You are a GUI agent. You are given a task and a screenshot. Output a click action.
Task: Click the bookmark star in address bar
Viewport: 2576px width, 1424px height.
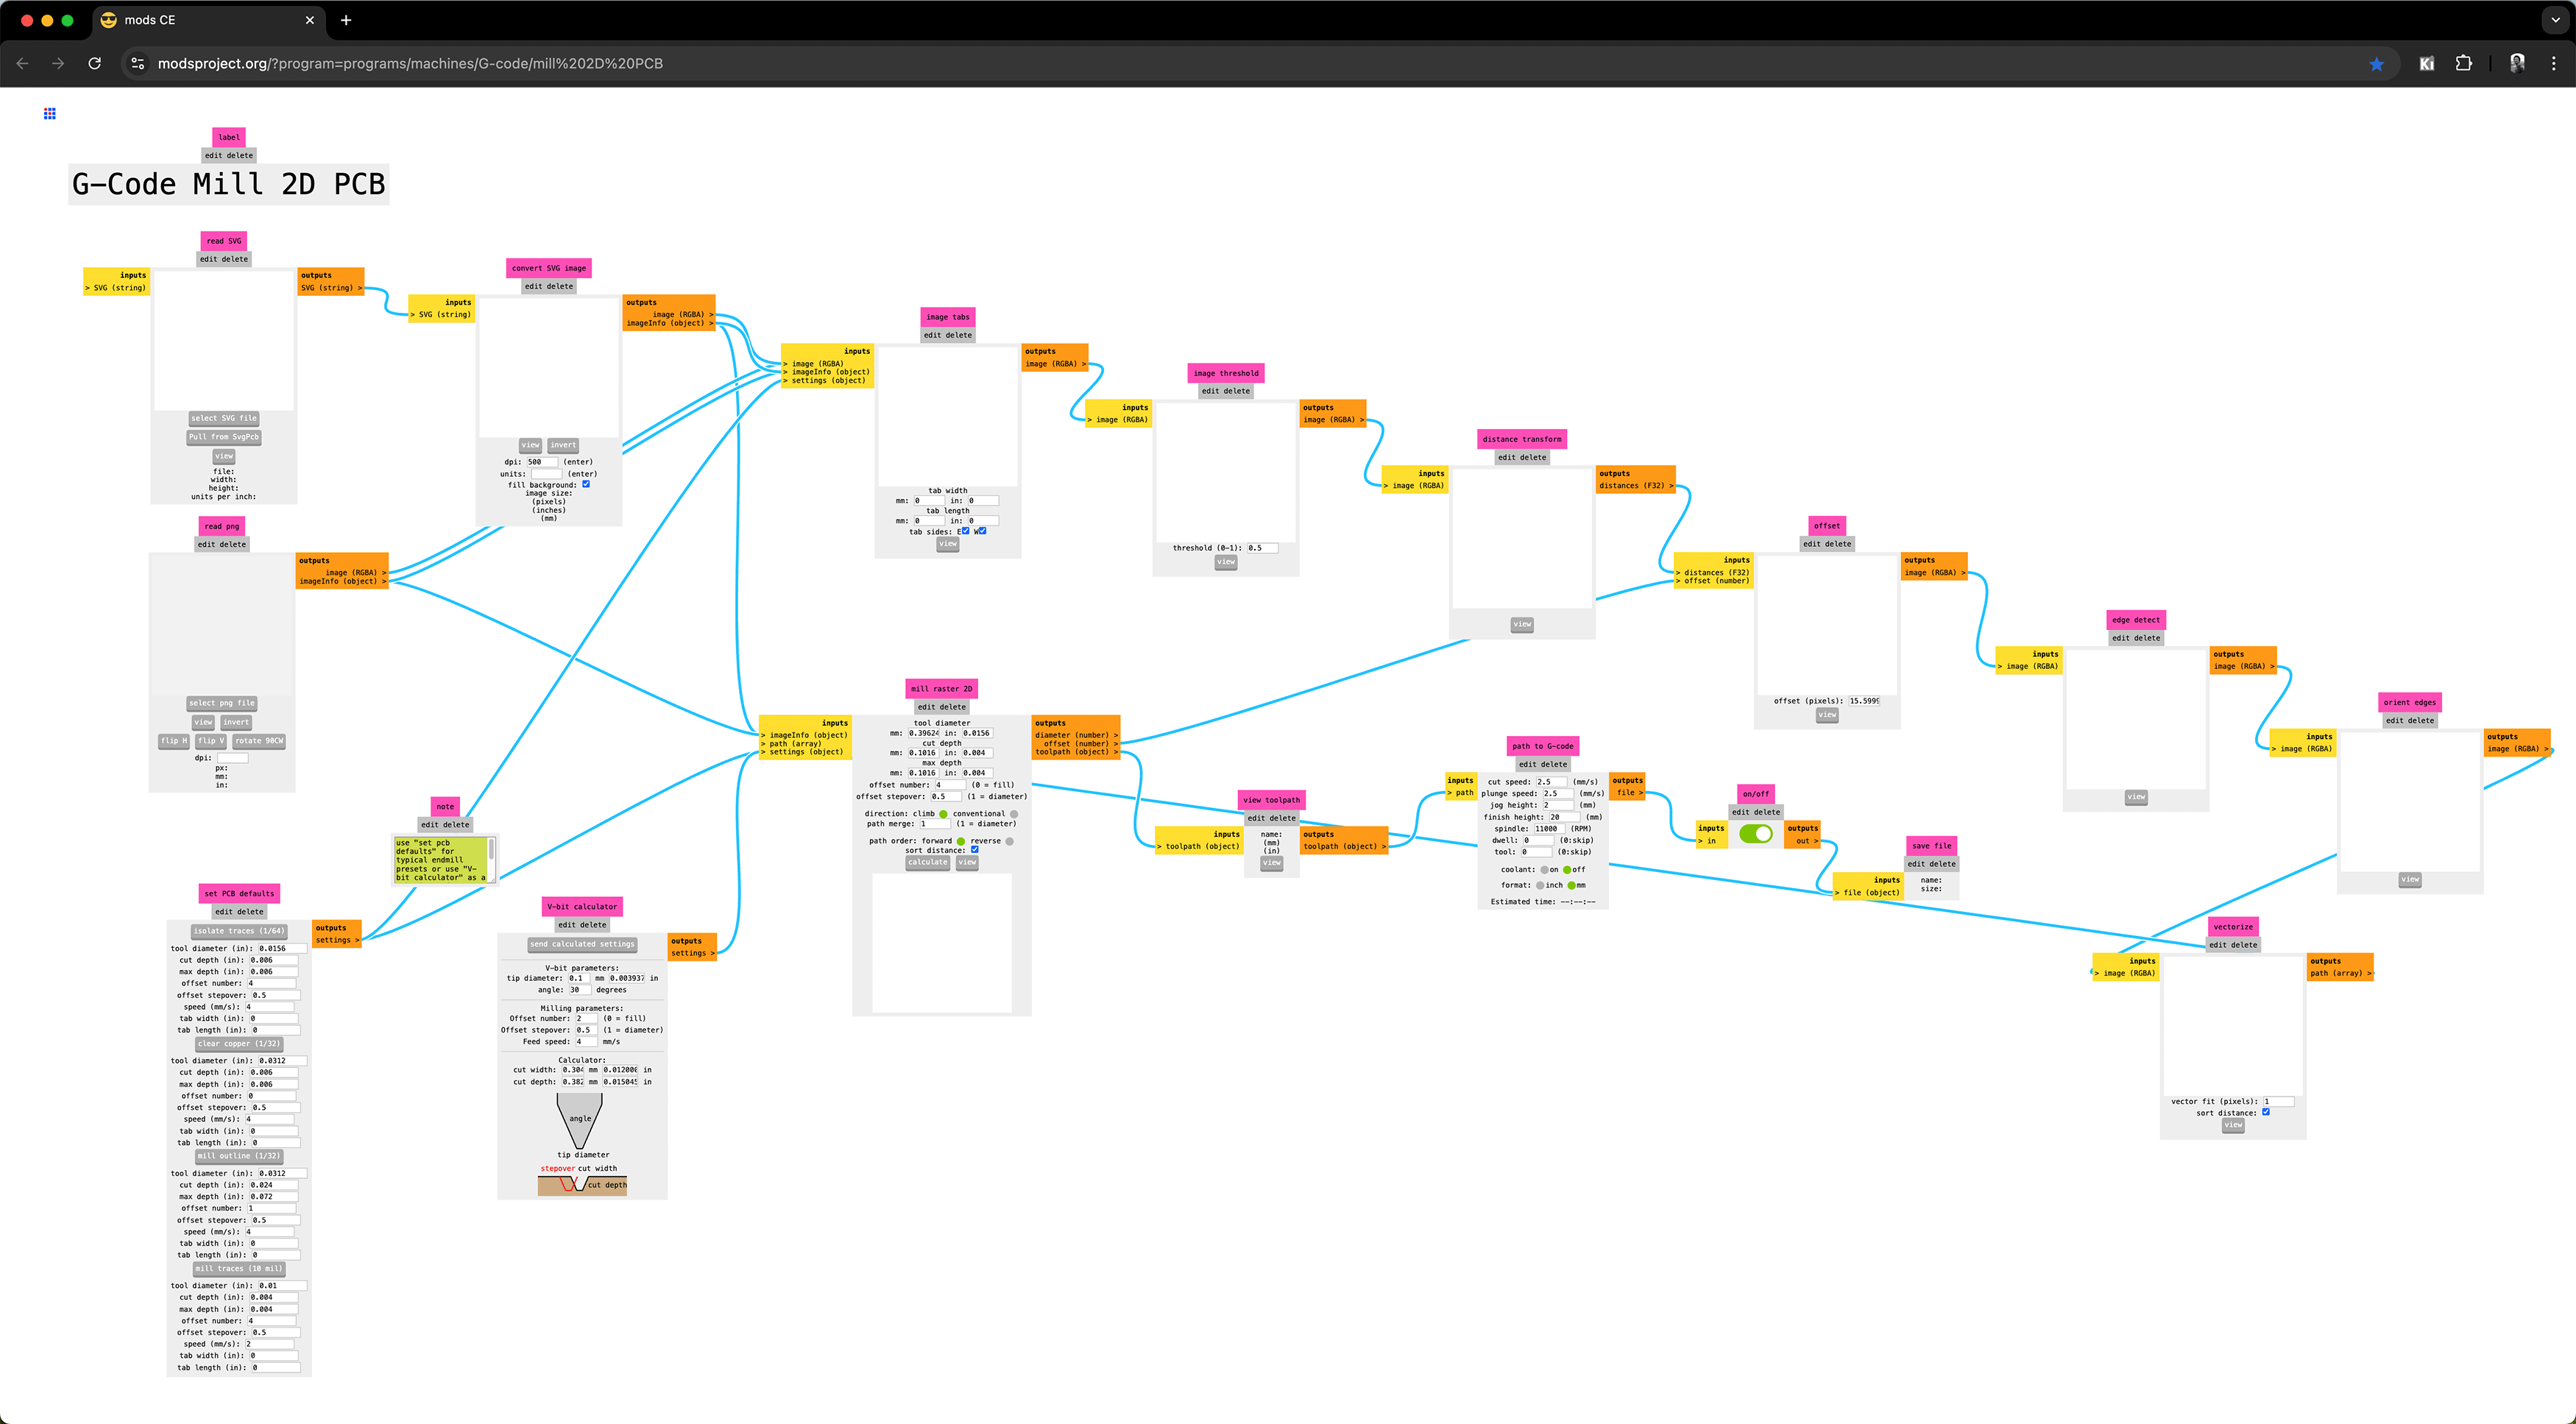[x=2376, y=64]
